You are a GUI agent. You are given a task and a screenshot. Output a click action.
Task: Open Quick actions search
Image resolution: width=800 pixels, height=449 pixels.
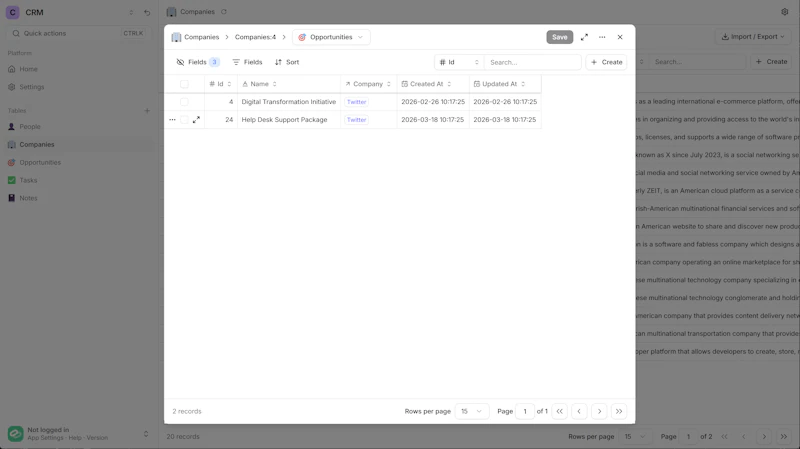pos(78,33)
